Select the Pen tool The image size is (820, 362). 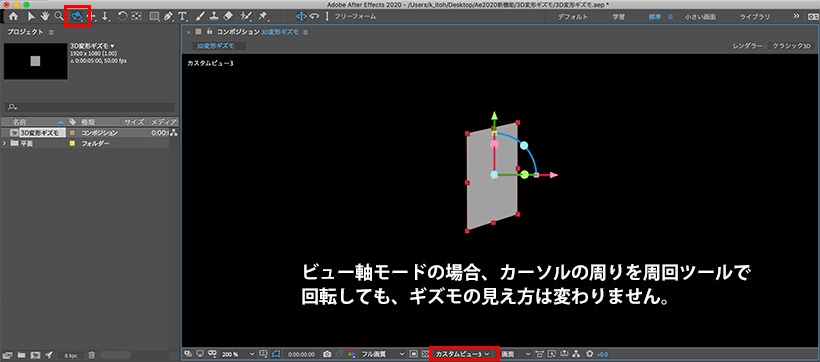pyautogui.click(x=168, y=16)
